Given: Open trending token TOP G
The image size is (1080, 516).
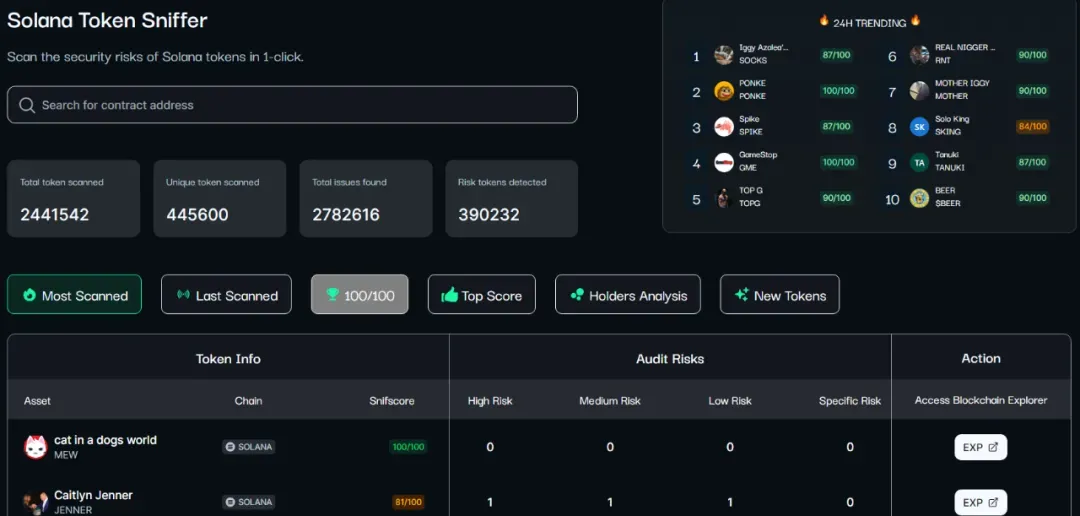Looking at the screenshot, I should pyautogui.click(x=751, y=191).
